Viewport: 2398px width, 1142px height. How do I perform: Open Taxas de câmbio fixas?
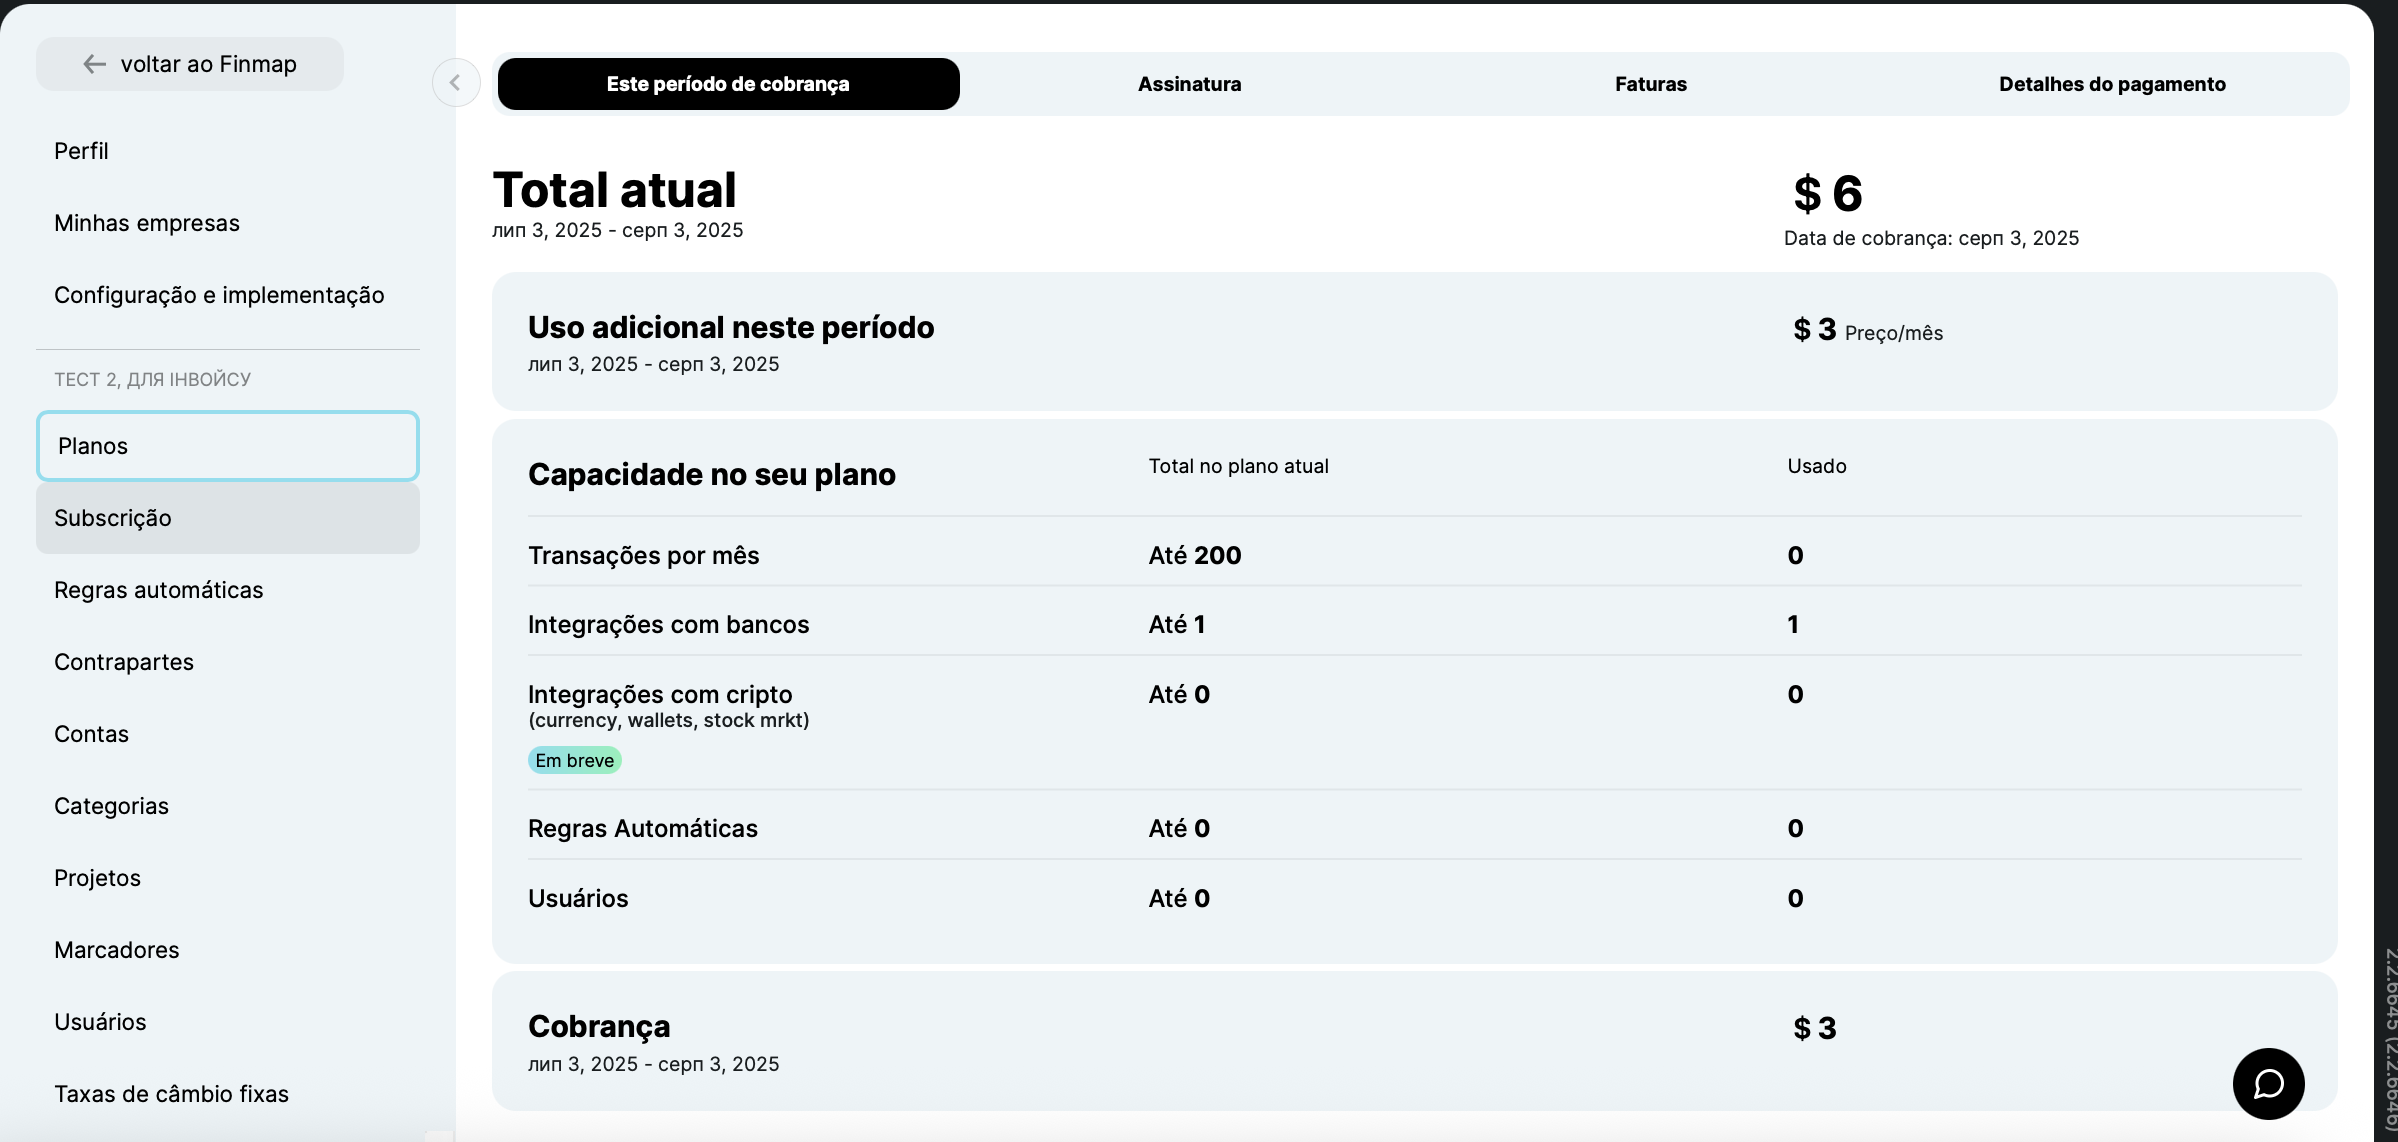point(172,1094)
